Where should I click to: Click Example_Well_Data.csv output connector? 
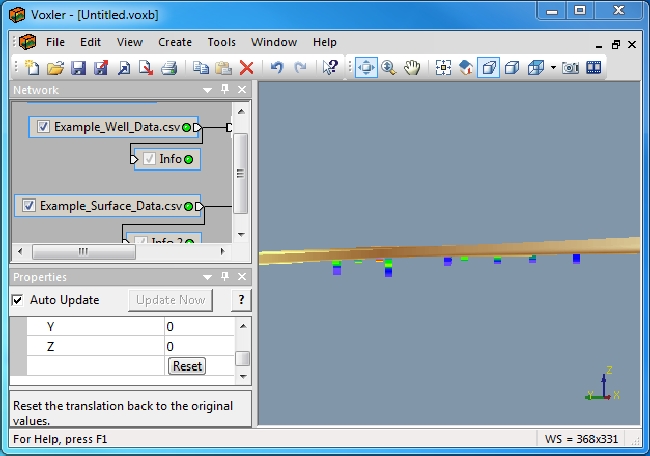(x=197, y=127)
